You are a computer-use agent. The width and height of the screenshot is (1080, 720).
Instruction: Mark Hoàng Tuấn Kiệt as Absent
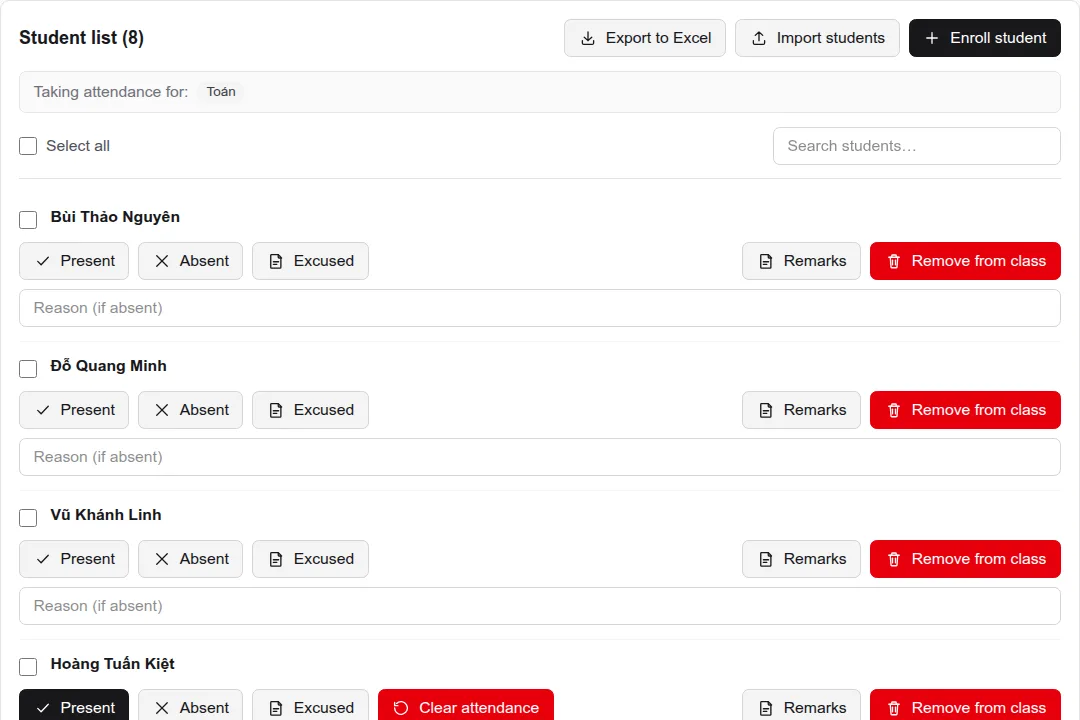point(190,705)
